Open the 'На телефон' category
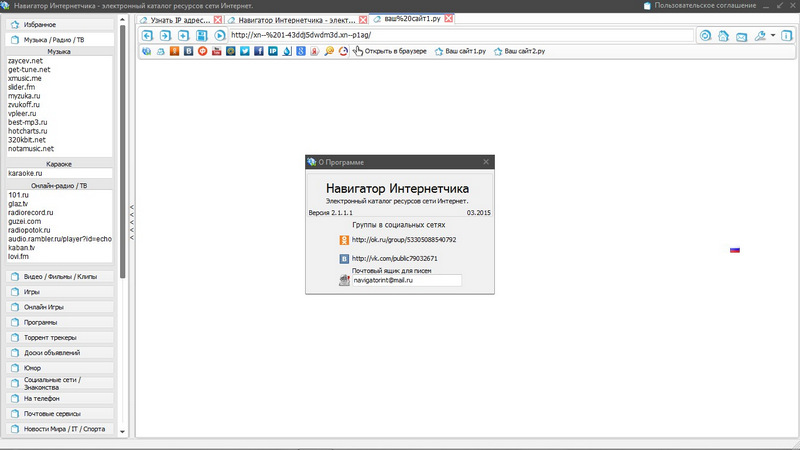 tap(60, 398)
